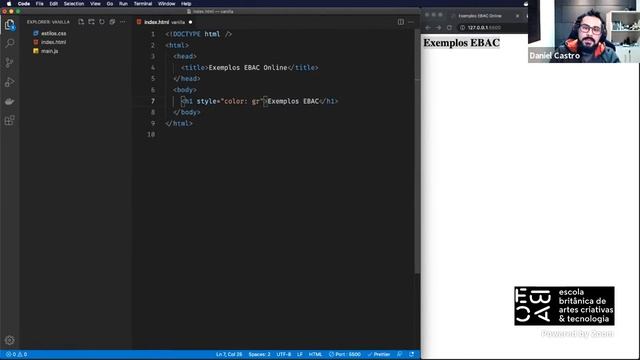640x360 pixels.
Task: Open the Code application menu
Action: (24, 4)
